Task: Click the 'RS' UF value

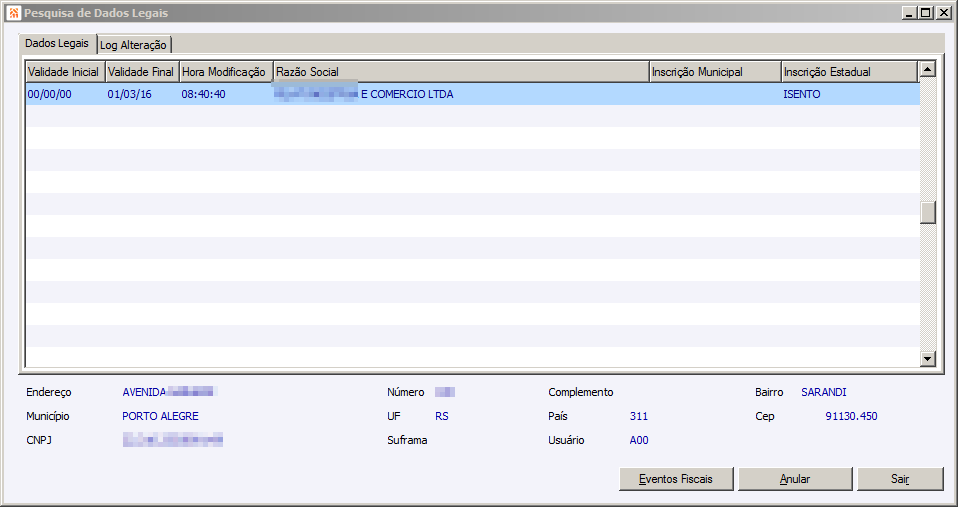Action: click(442, 416)
